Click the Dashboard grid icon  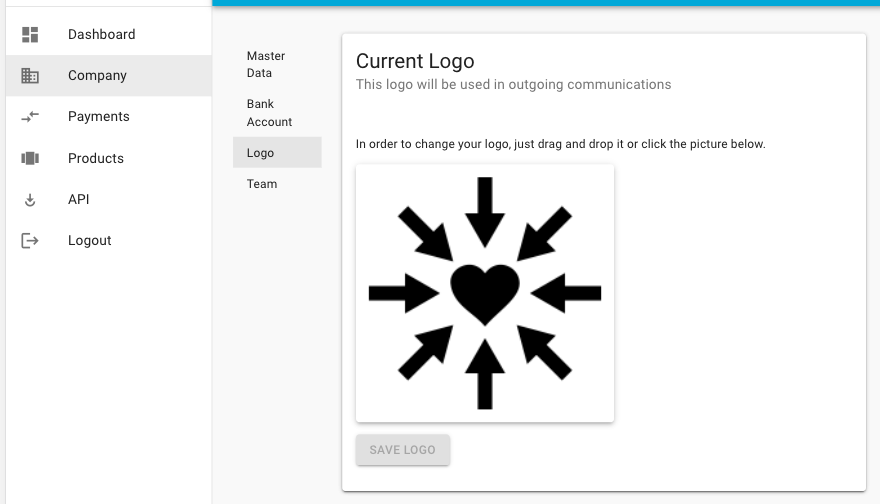point(30,34)
